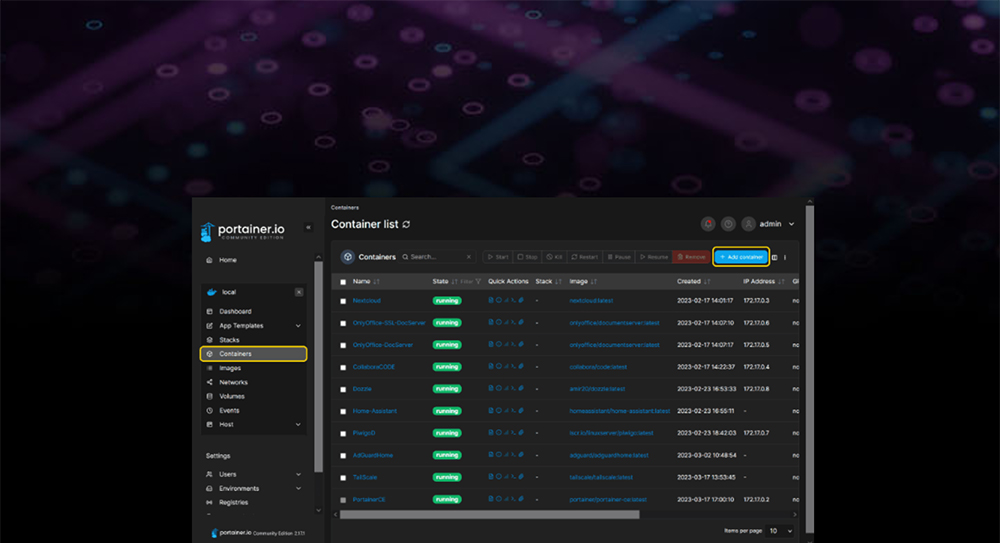Image resolution: width=1000 pixels, height=543 pixels.
Task: Expand the App Templates submenu chevron
Action: (298, 326)
